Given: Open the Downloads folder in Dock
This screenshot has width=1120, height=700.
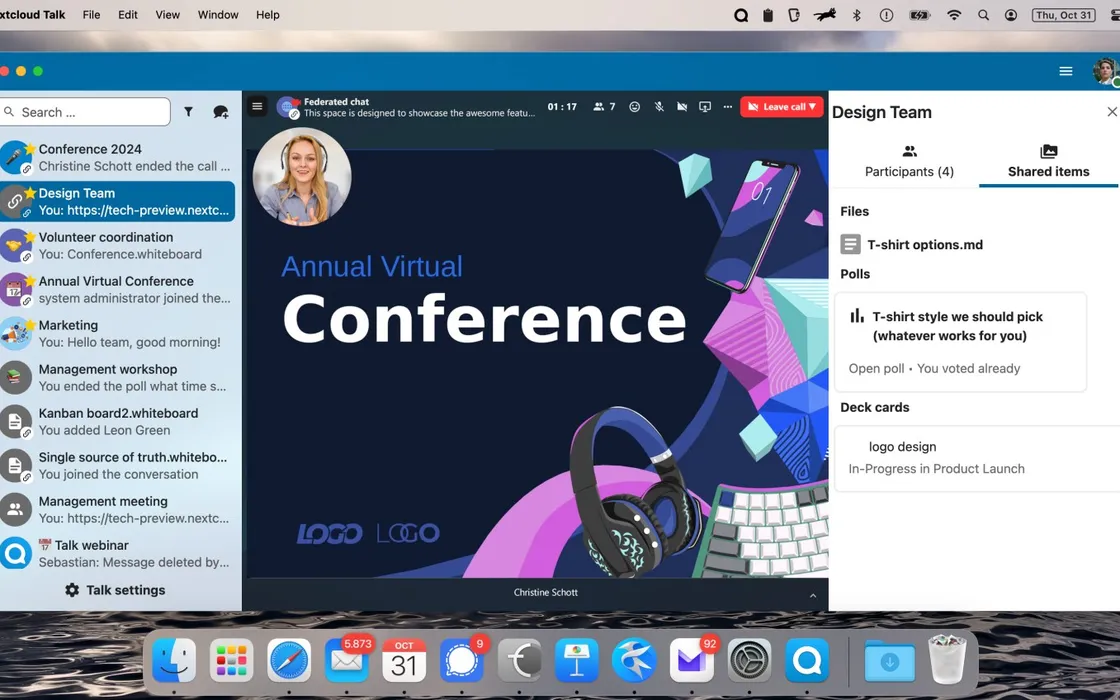Looking at the screenshot, I should tap(889, 661).
